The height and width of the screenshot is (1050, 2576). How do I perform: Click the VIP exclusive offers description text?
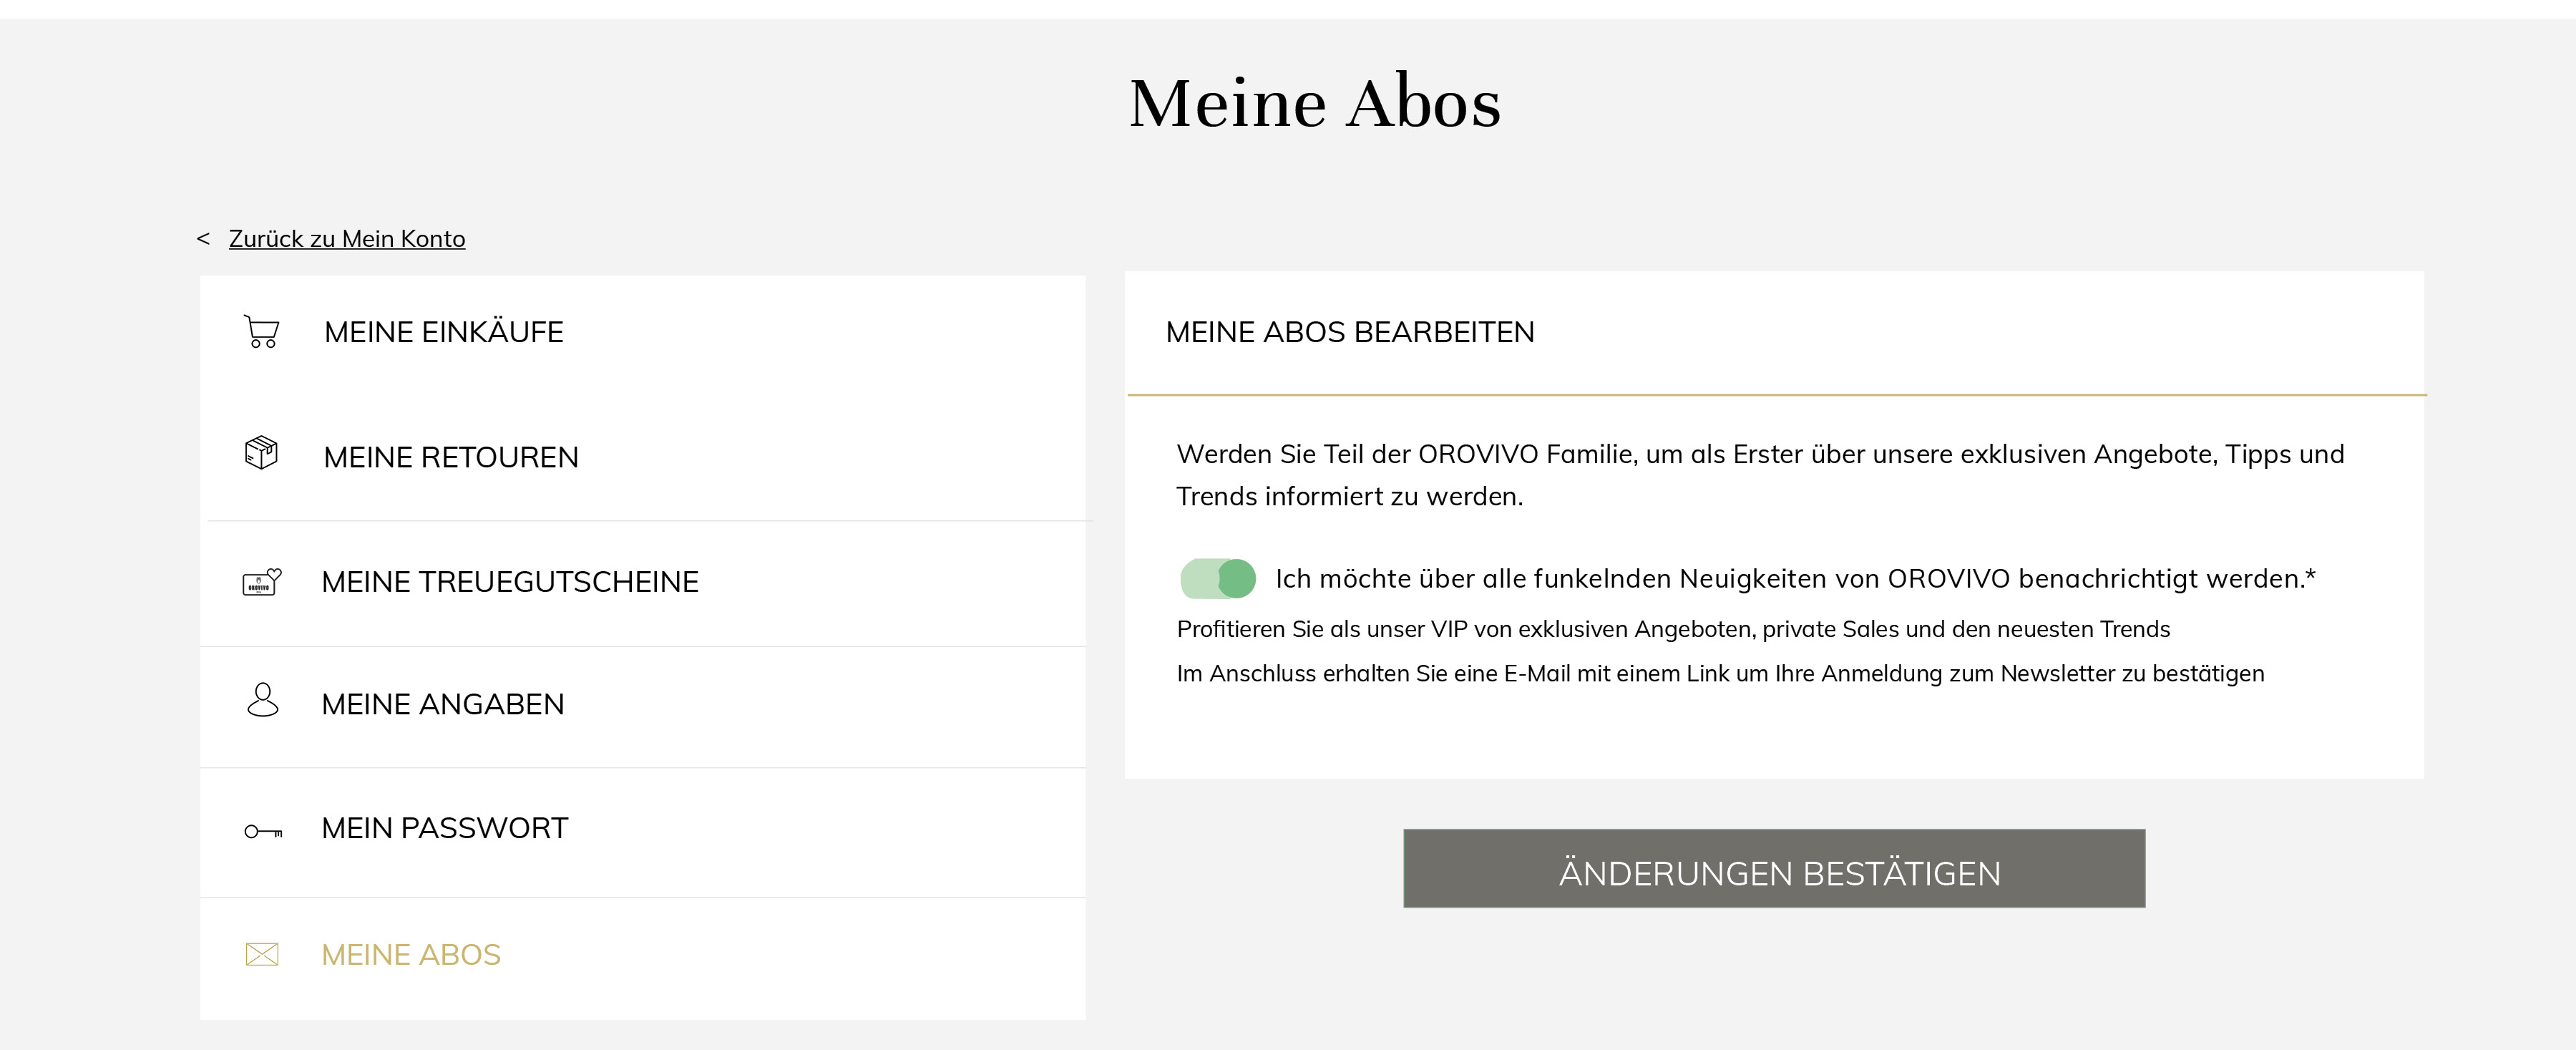(1673, 630)
